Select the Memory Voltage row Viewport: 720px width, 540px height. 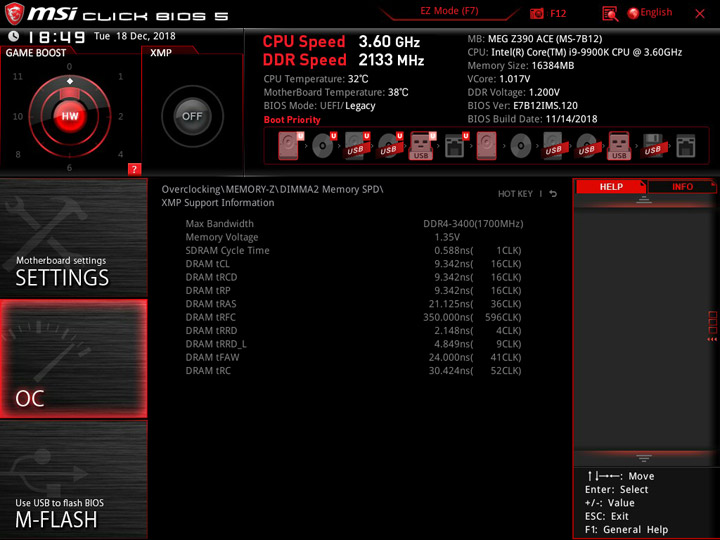[354, 237]
